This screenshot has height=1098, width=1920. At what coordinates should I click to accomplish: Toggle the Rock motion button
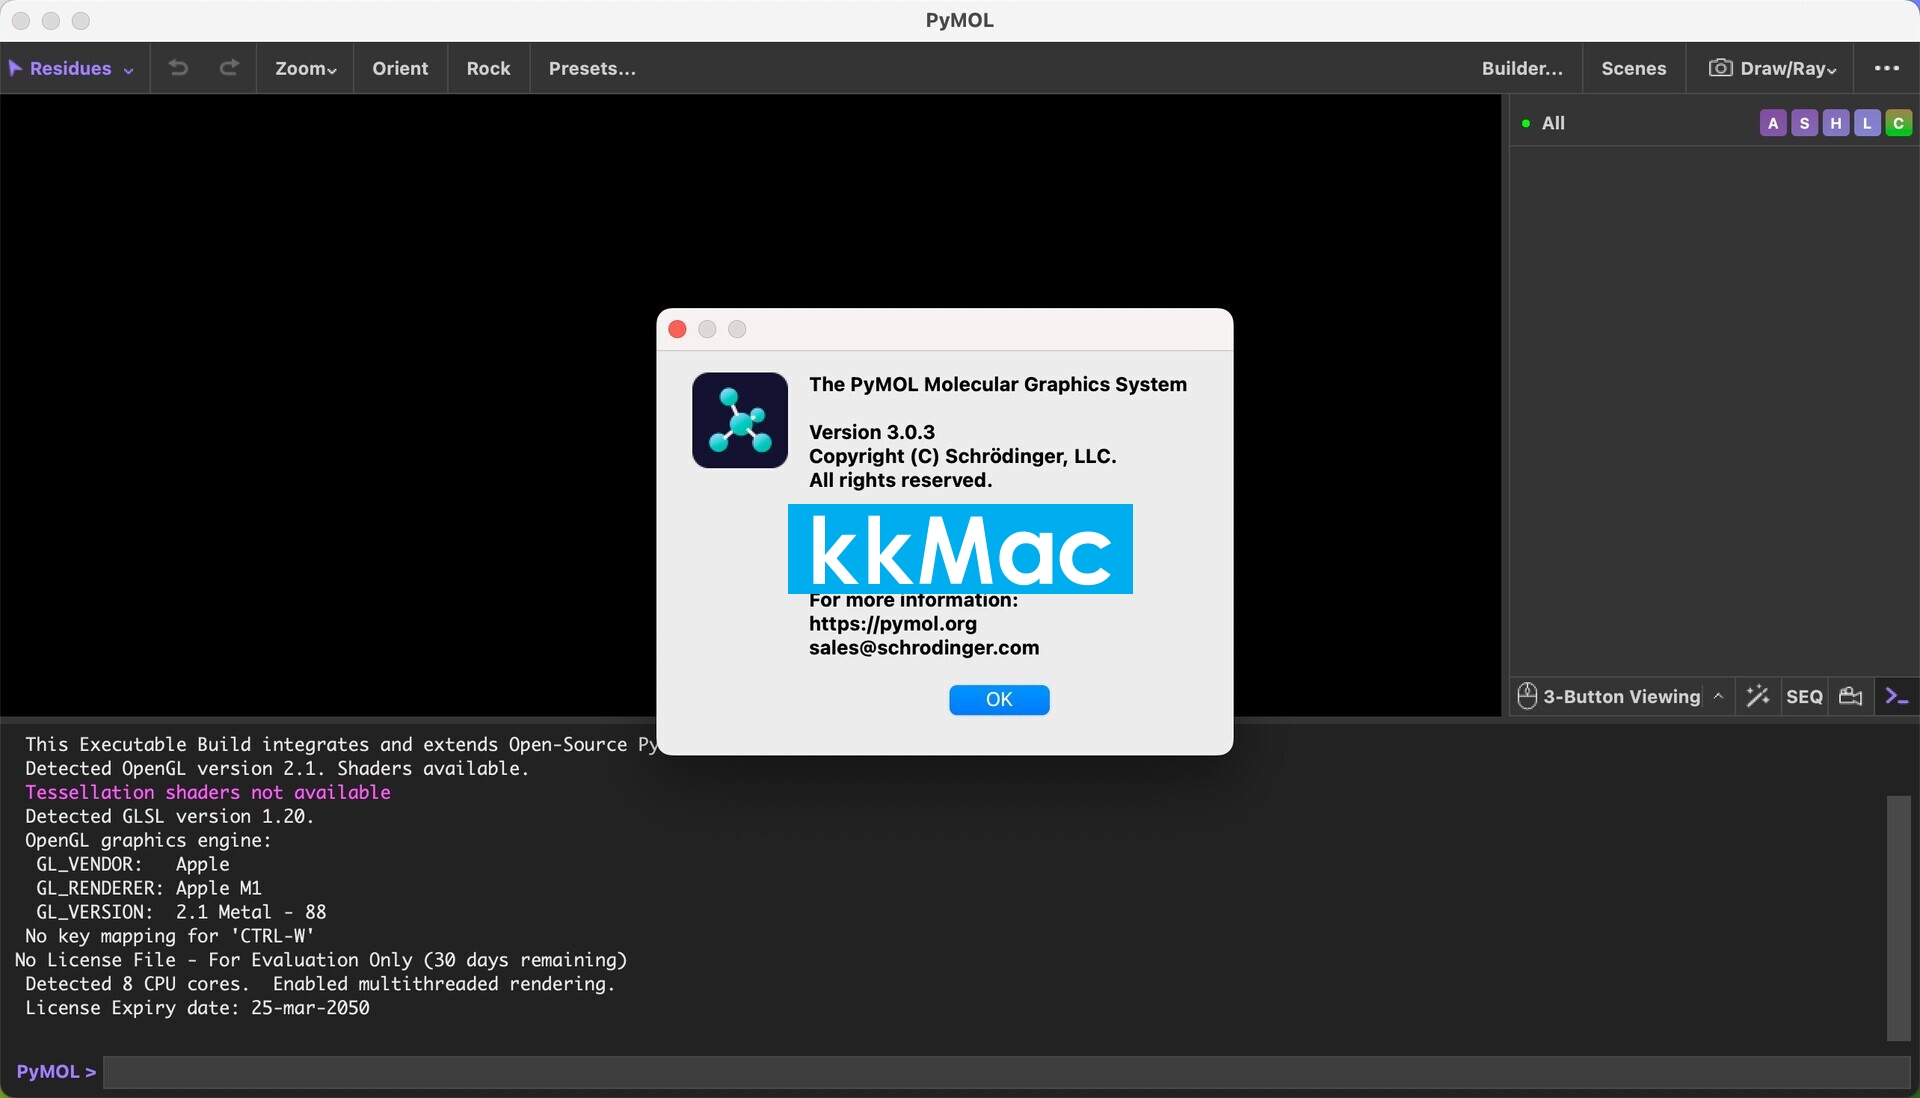488,68
